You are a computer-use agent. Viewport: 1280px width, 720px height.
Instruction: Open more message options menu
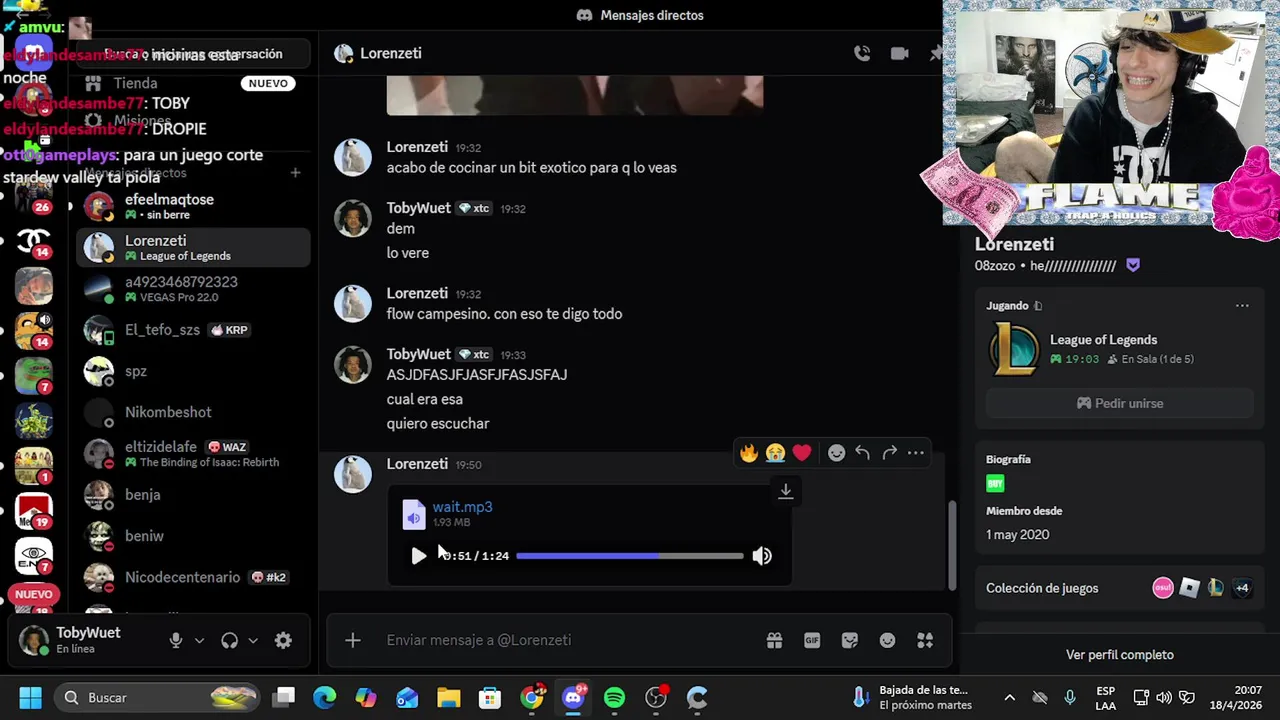915,453
